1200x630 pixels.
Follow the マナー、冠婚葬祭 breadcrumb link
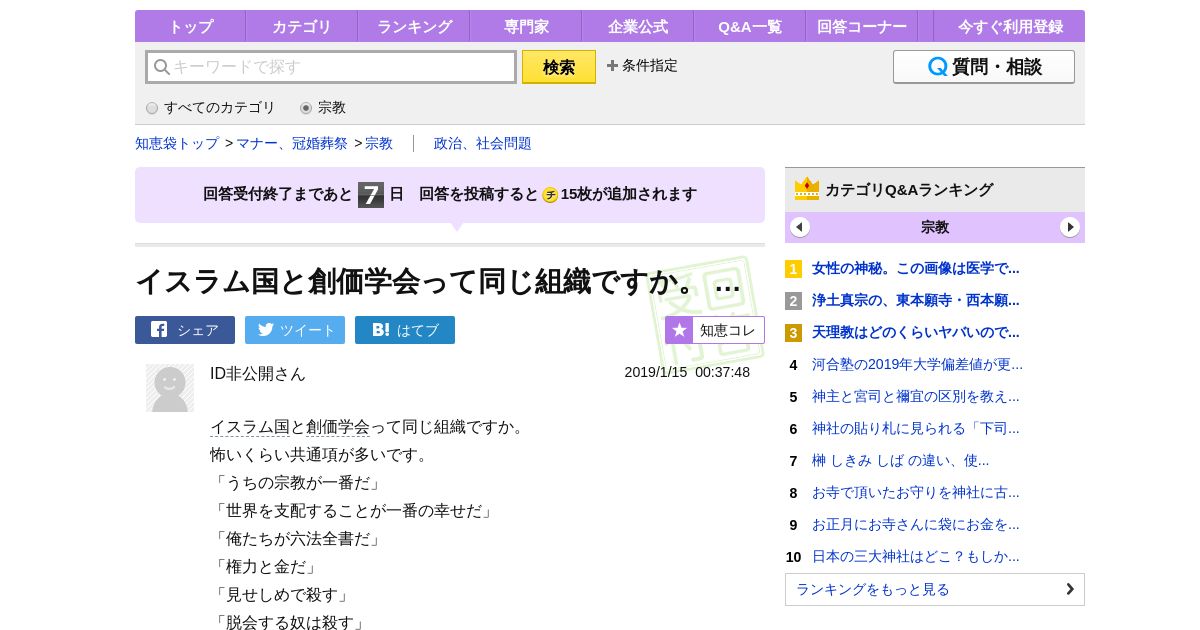pos(292,143)
